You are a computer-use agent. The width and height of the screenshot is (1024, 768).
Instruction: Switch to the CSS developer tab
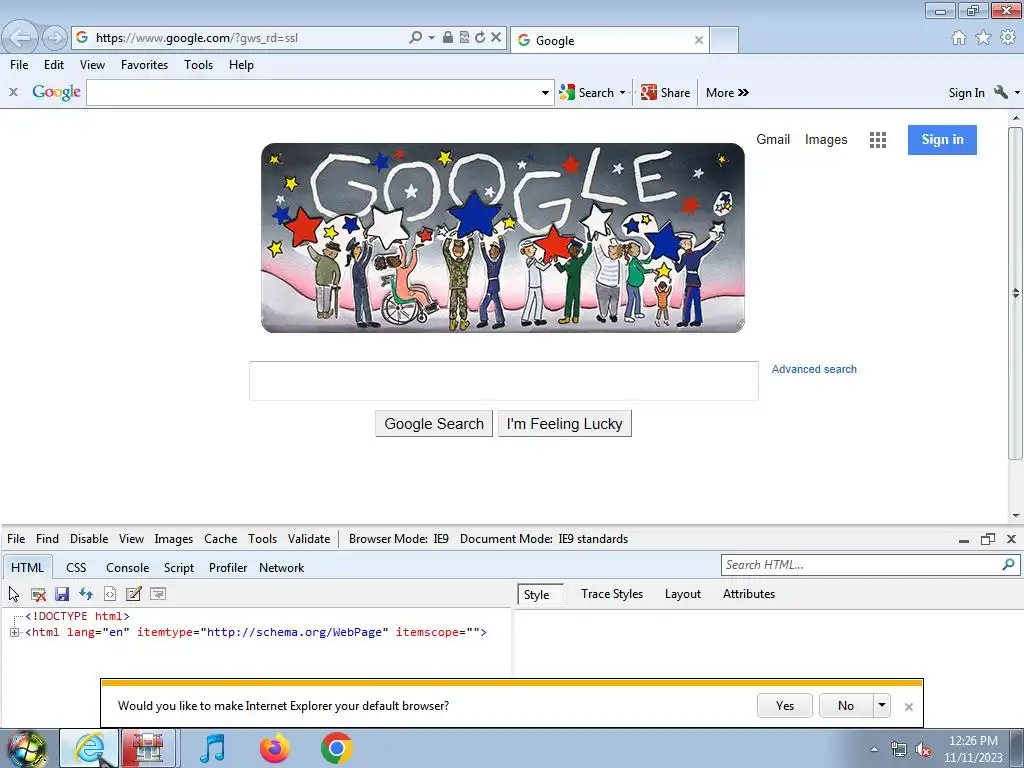tap(76, 568)
